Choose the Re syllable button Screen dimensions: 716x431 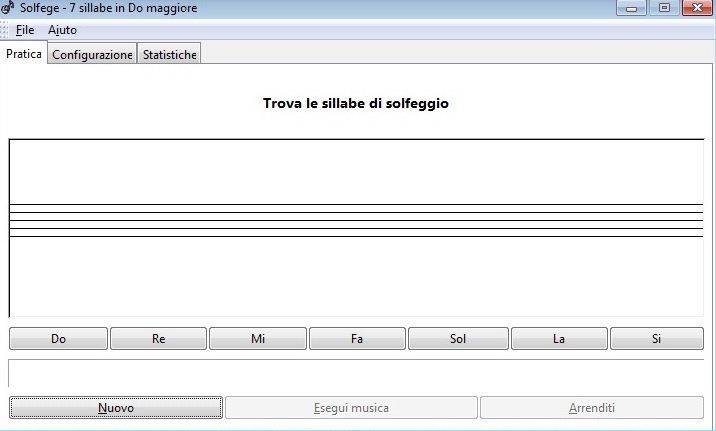pos(158,339)
